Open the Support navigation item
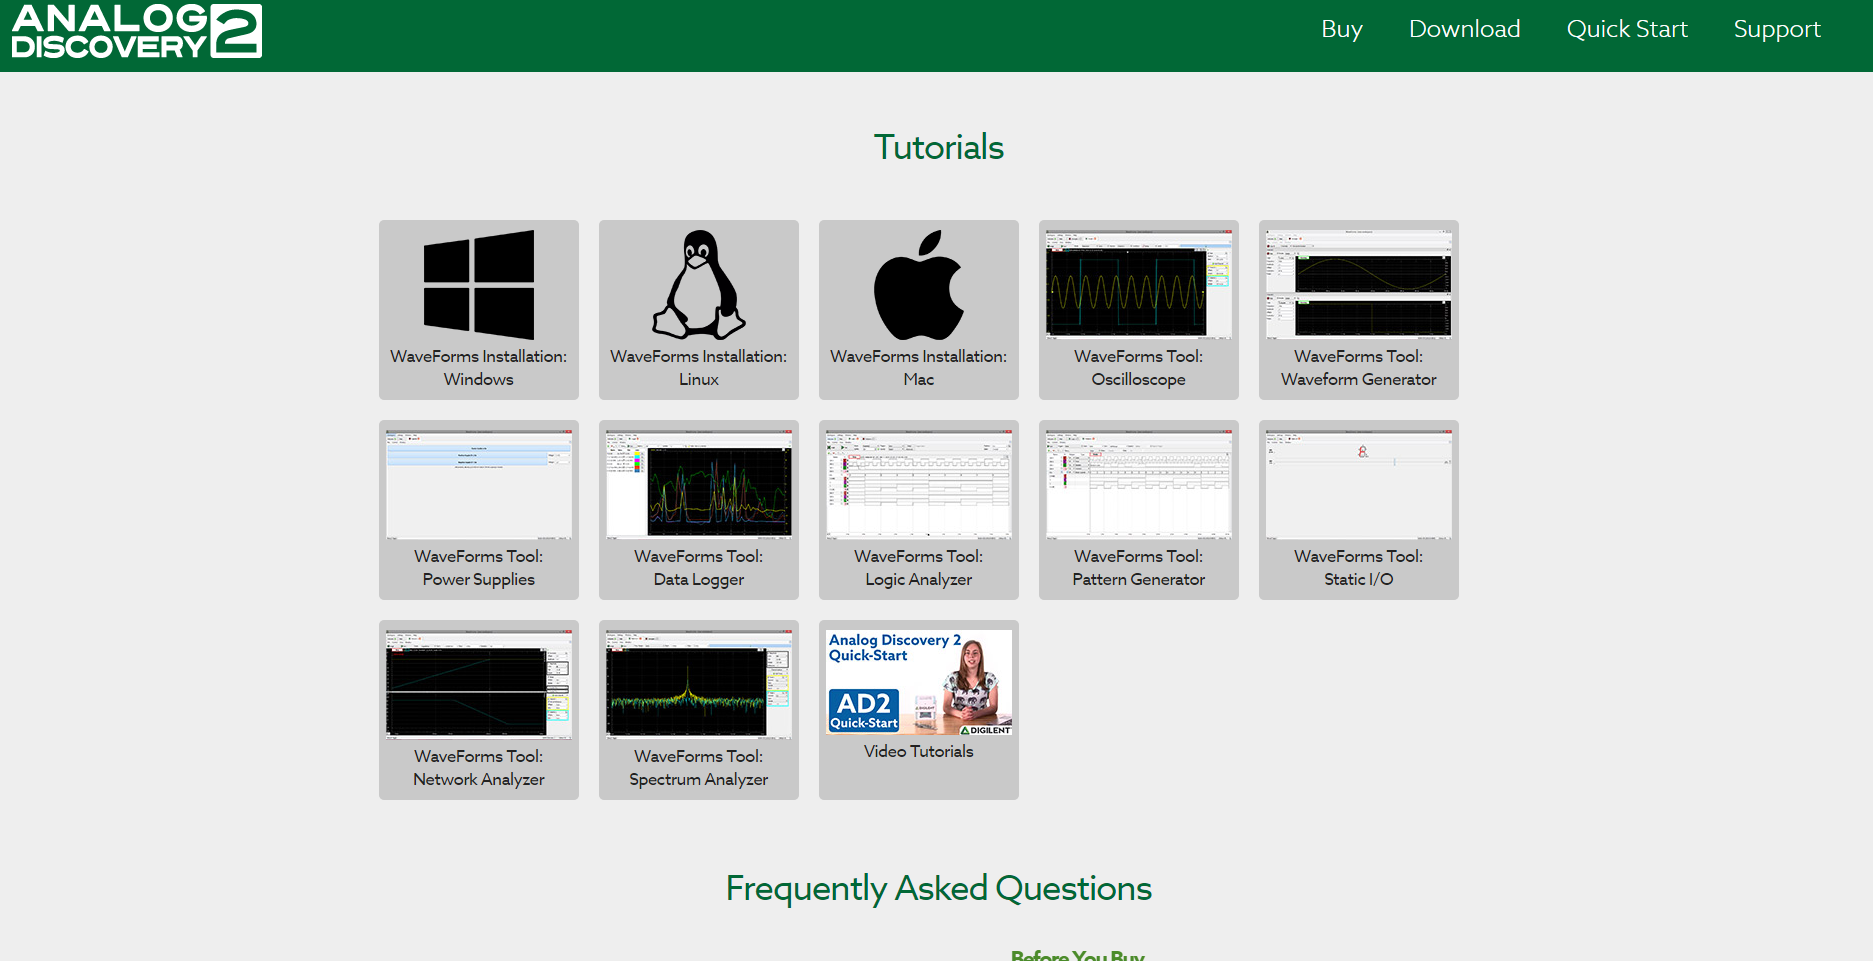The height and width of the screenshot is (961, 1873). tap(1776, 29)
